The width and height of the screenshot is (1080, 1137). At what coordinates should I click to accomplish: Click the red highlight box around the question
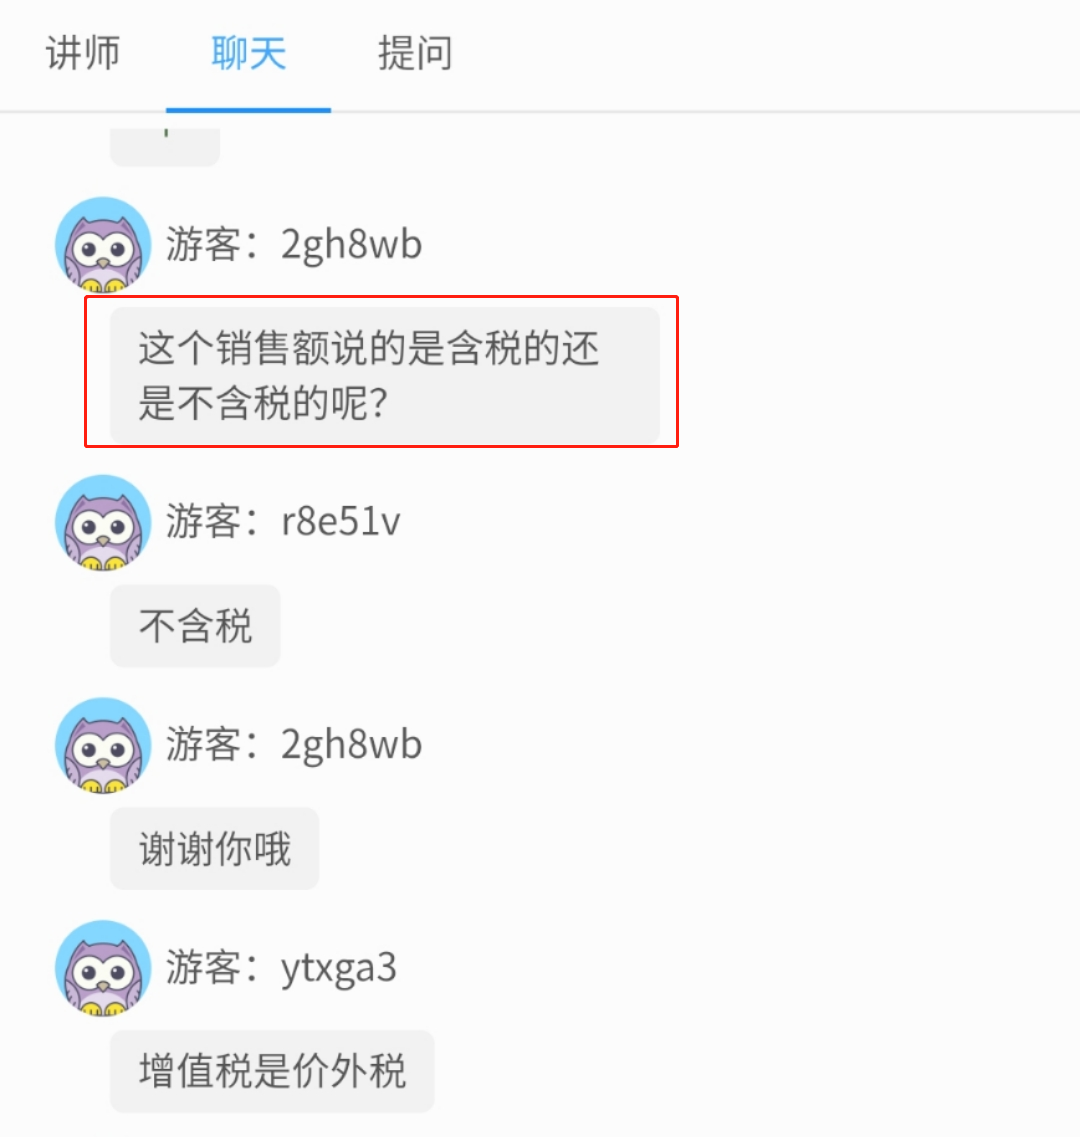click(x=382, y=371)
